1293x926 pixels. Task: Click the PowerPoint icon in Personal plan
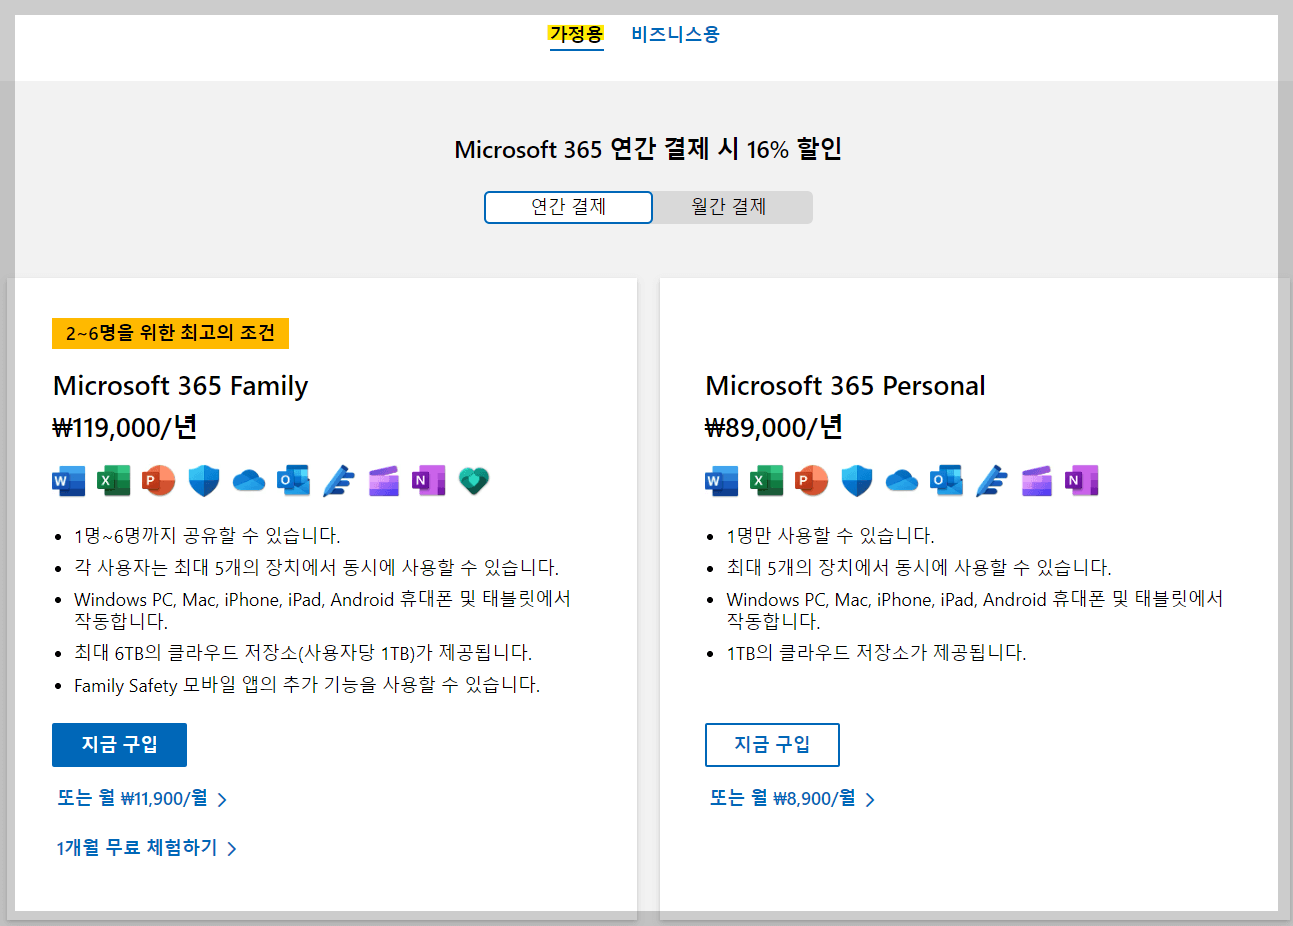click(811, 481)
